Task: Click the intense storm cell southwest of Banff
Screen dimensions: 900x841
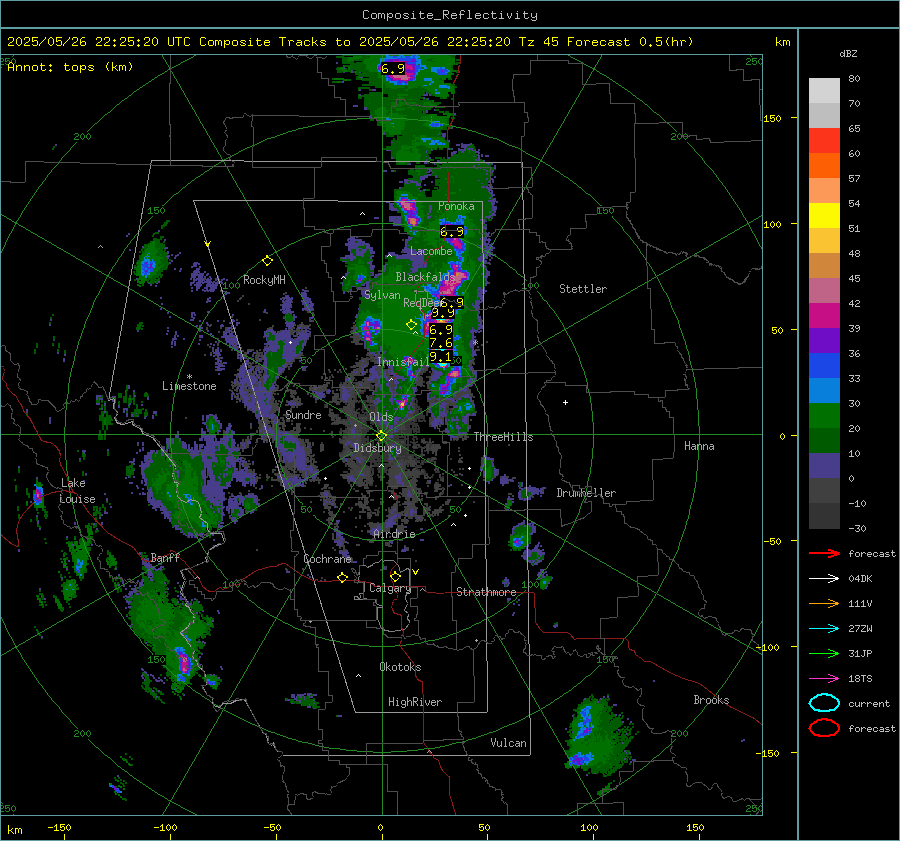Action: (x=184, y=663)
